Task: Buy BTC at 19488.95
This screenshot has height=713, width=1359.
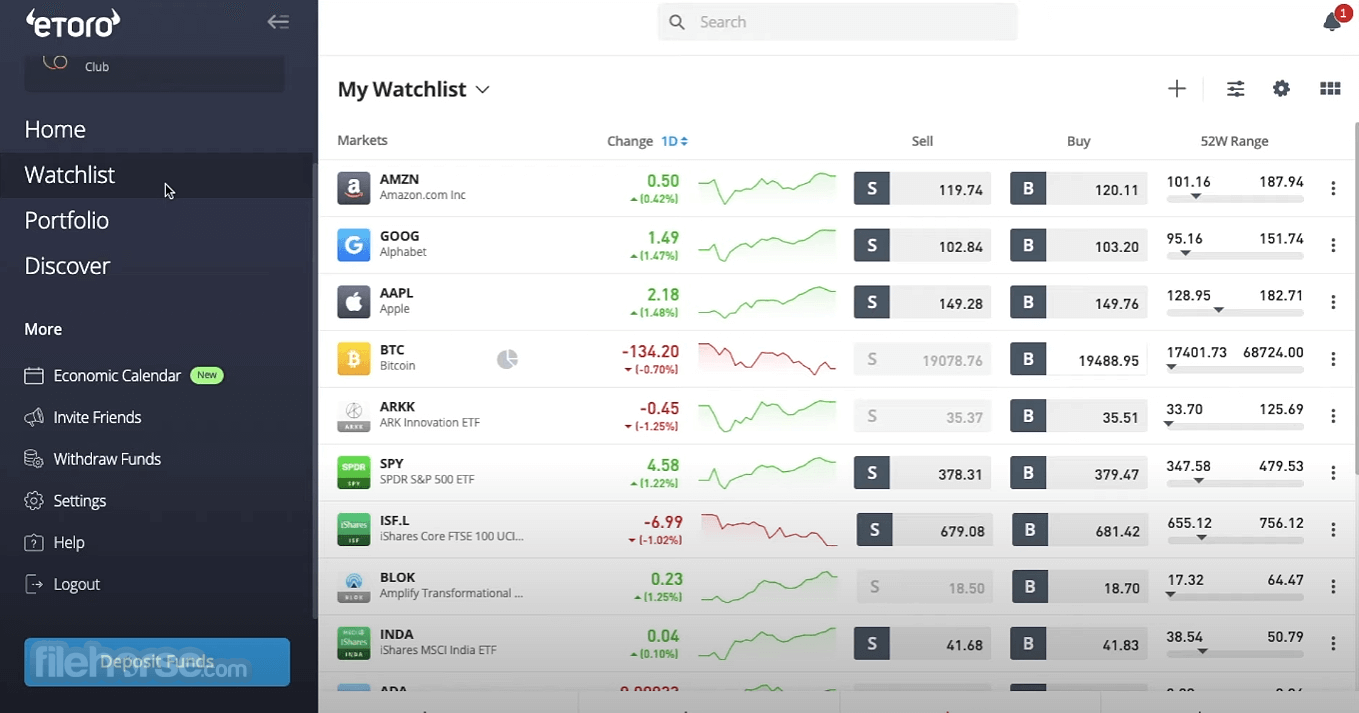Action: (x=1078, y=360)
